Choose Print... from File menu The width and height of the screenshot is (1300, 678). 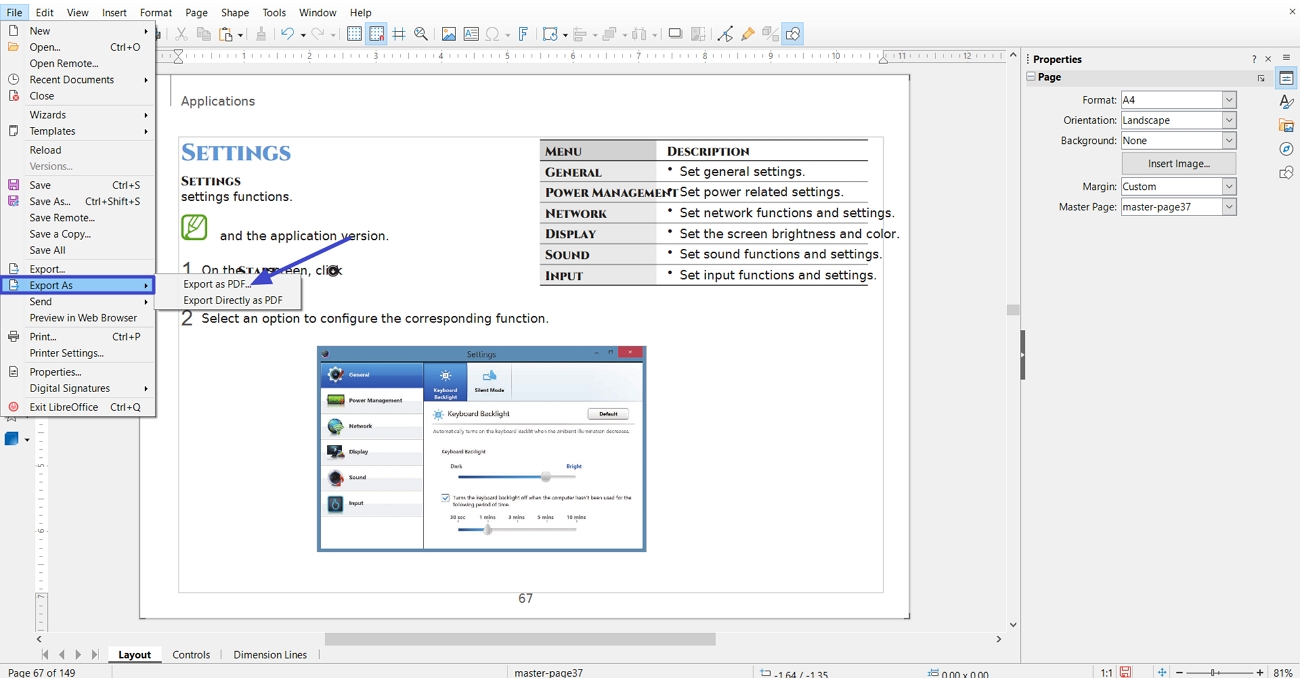coord(78,337)
